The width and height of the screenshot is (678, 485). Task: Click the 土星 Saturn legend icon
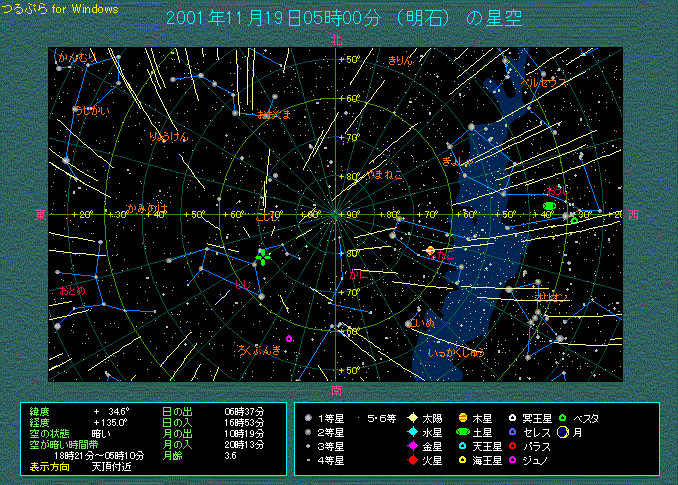[x=462, y=432]
